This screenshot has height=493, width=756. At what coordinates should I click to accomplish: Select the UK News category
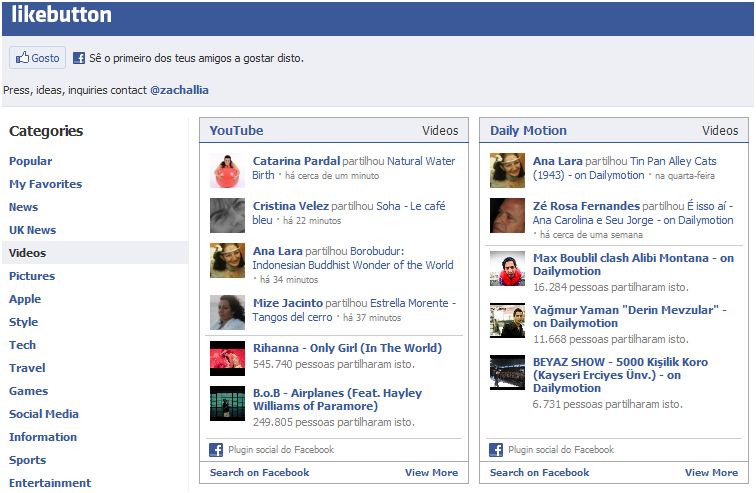tap(32, 230)
